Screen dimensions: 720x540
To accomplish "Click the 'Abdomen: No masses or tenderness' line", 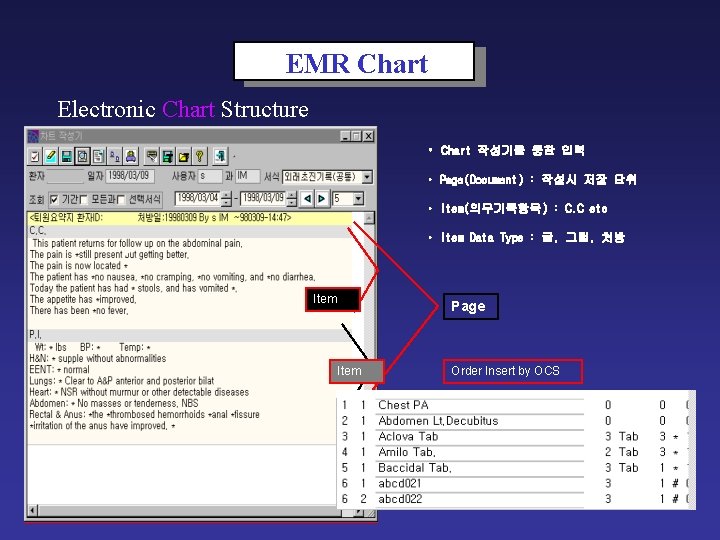I will coord(114,404).
